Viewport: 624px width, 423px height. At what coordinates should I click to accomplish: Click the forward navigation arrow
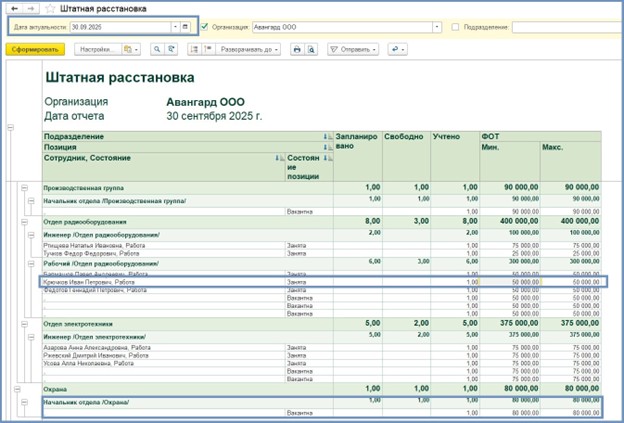click(29, 8)
